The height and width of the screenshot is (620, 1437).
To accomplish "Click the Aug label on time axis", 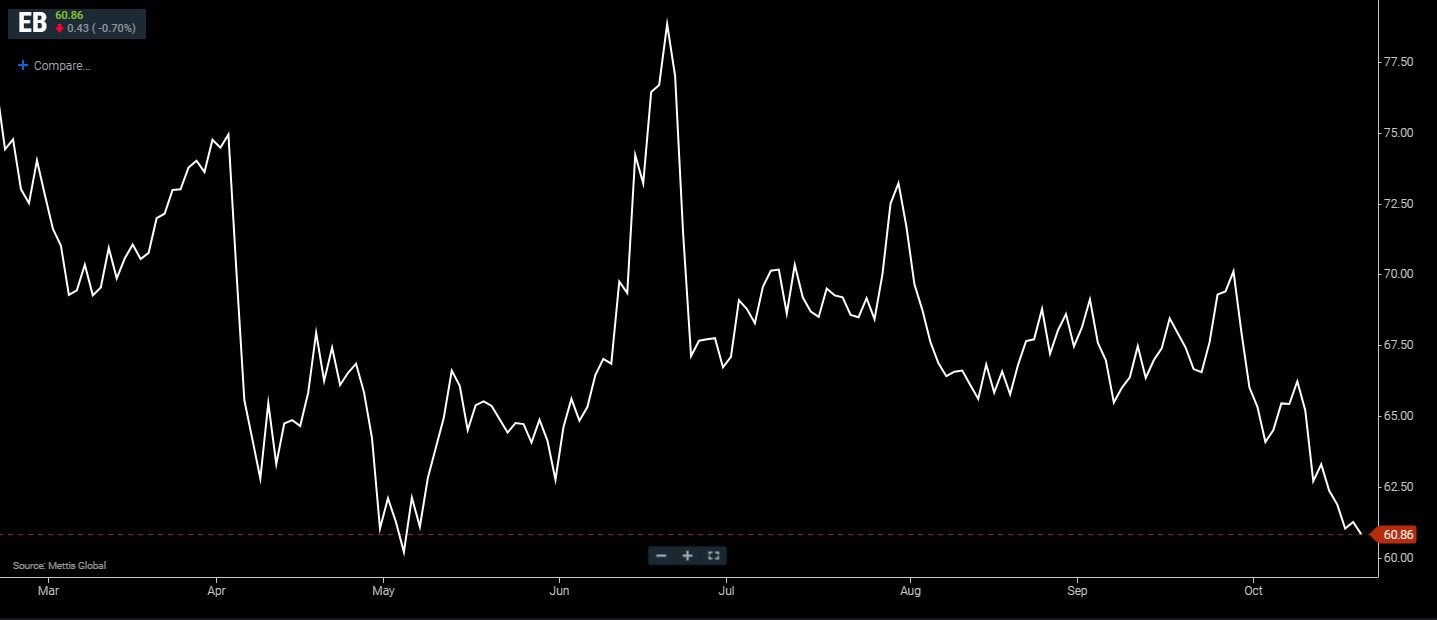I will (x=909, y=591).
